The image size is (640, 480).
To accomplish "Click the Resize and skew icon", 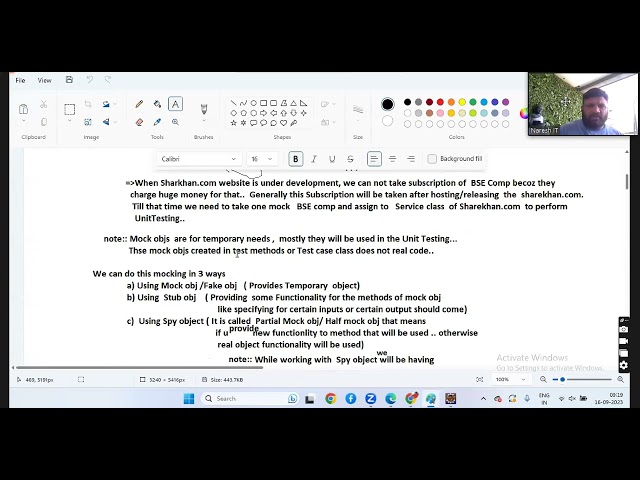I will tap(88, 122).
